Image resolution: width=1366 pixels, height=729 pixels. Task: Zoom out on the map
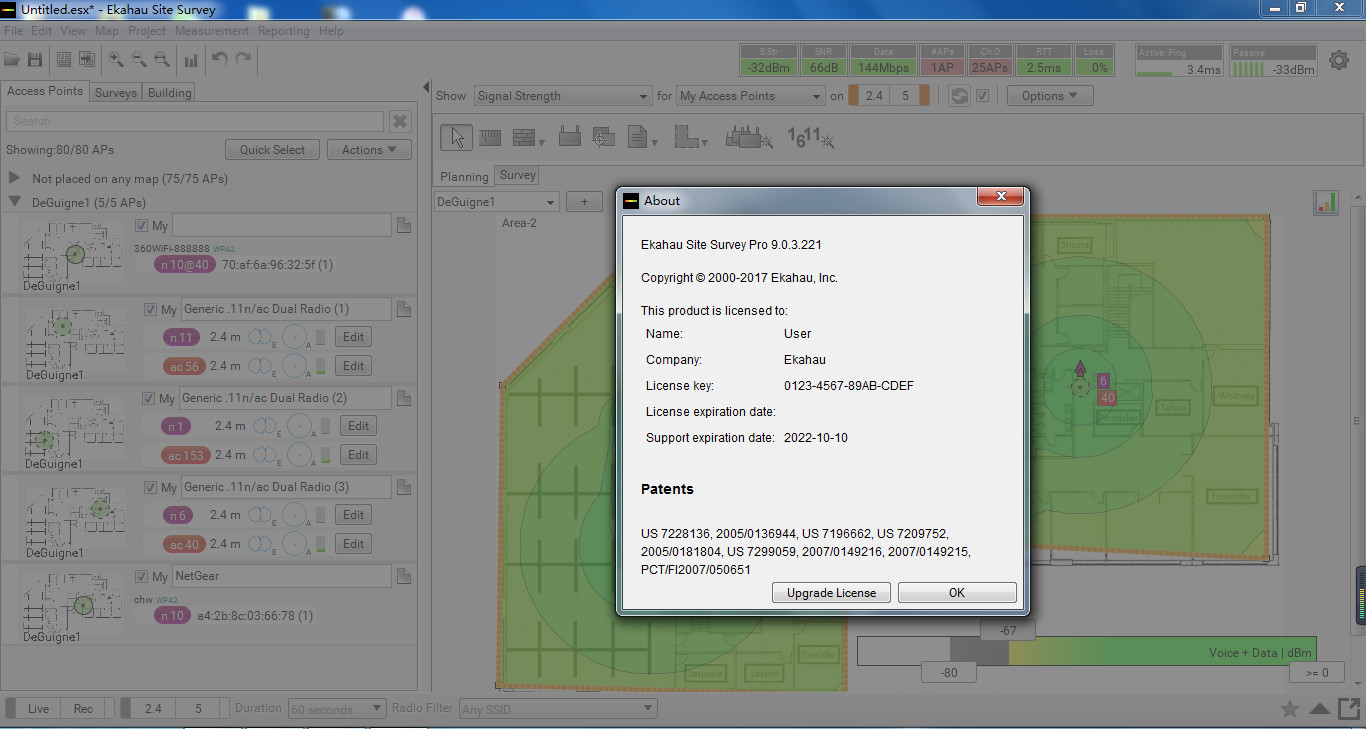click(139, 59)
